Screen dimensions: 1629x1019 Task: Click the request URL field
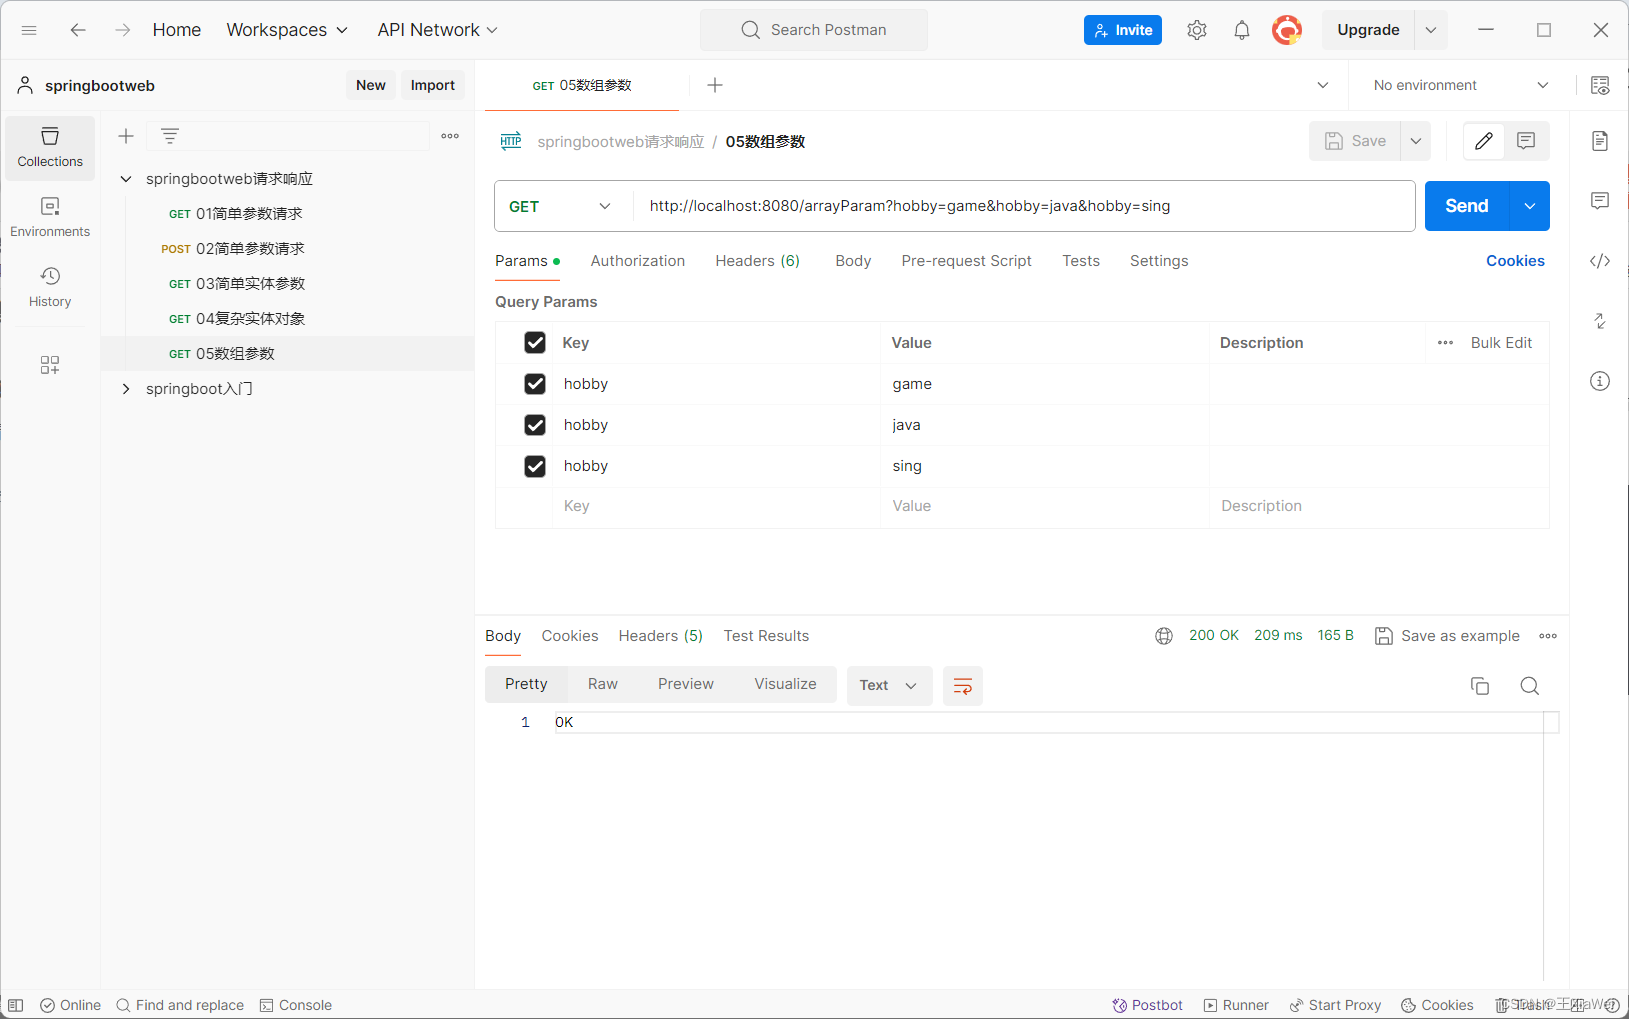point(1024,206)
